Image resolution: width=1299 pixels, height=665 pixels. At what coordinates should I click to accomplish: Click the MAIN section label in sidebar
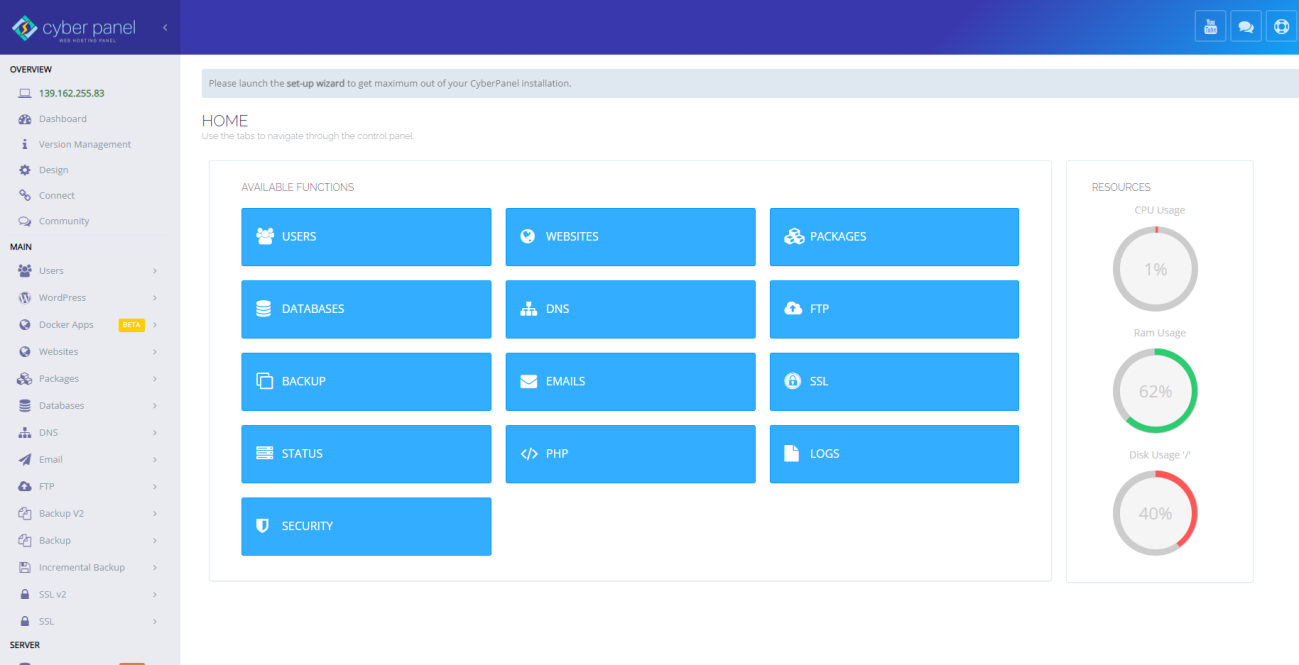21,246
